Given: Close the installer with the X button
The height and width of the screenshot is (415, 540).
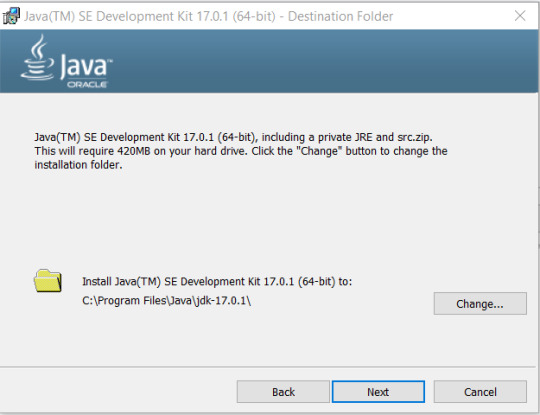Looking at the screenshot, I should [520, 15].
